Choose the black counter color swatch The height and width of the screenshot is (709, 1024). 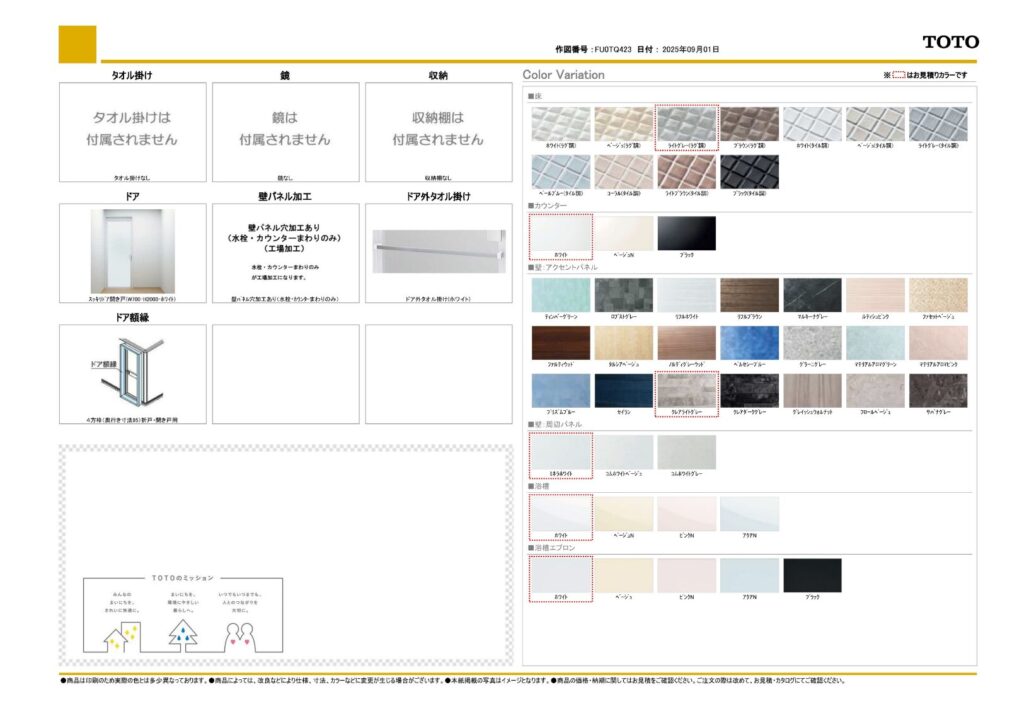686,233
